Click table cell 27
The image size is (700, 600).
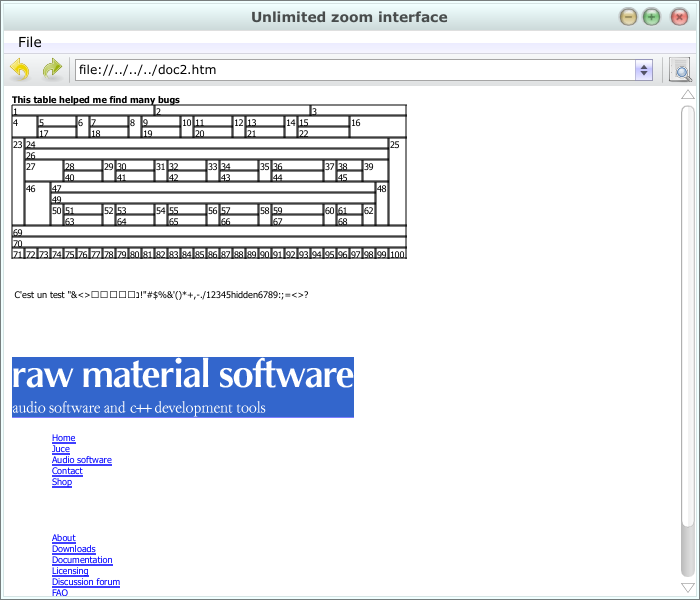click(x=44, y=171)
